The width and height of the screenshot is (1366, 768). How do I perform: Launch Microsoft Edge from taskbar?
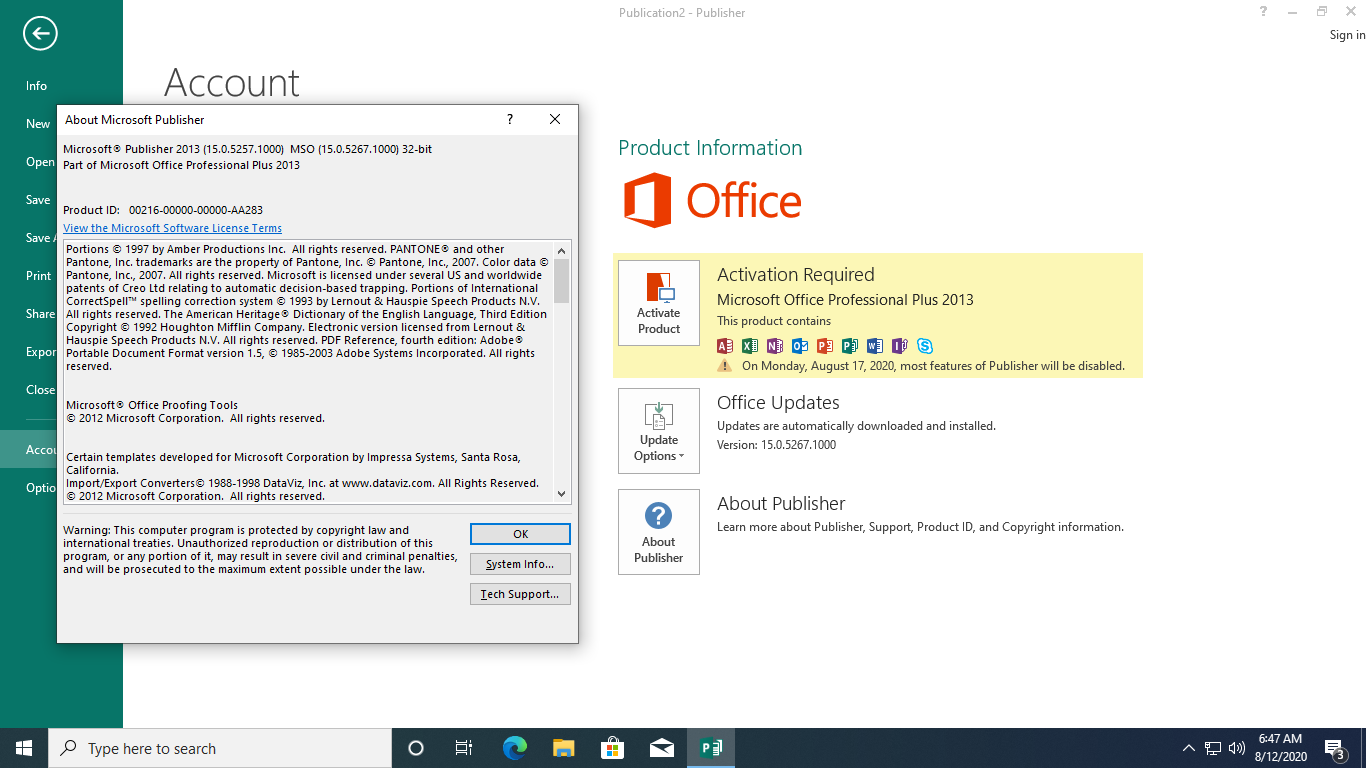pyautogui.click(x=515, y=748)
